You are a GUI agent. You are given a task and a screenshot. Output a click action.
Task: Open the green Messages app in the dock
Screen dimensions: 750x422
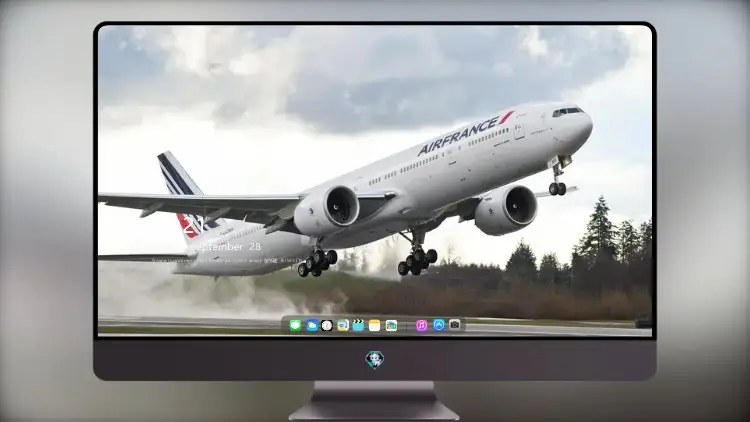coord(295,326)
